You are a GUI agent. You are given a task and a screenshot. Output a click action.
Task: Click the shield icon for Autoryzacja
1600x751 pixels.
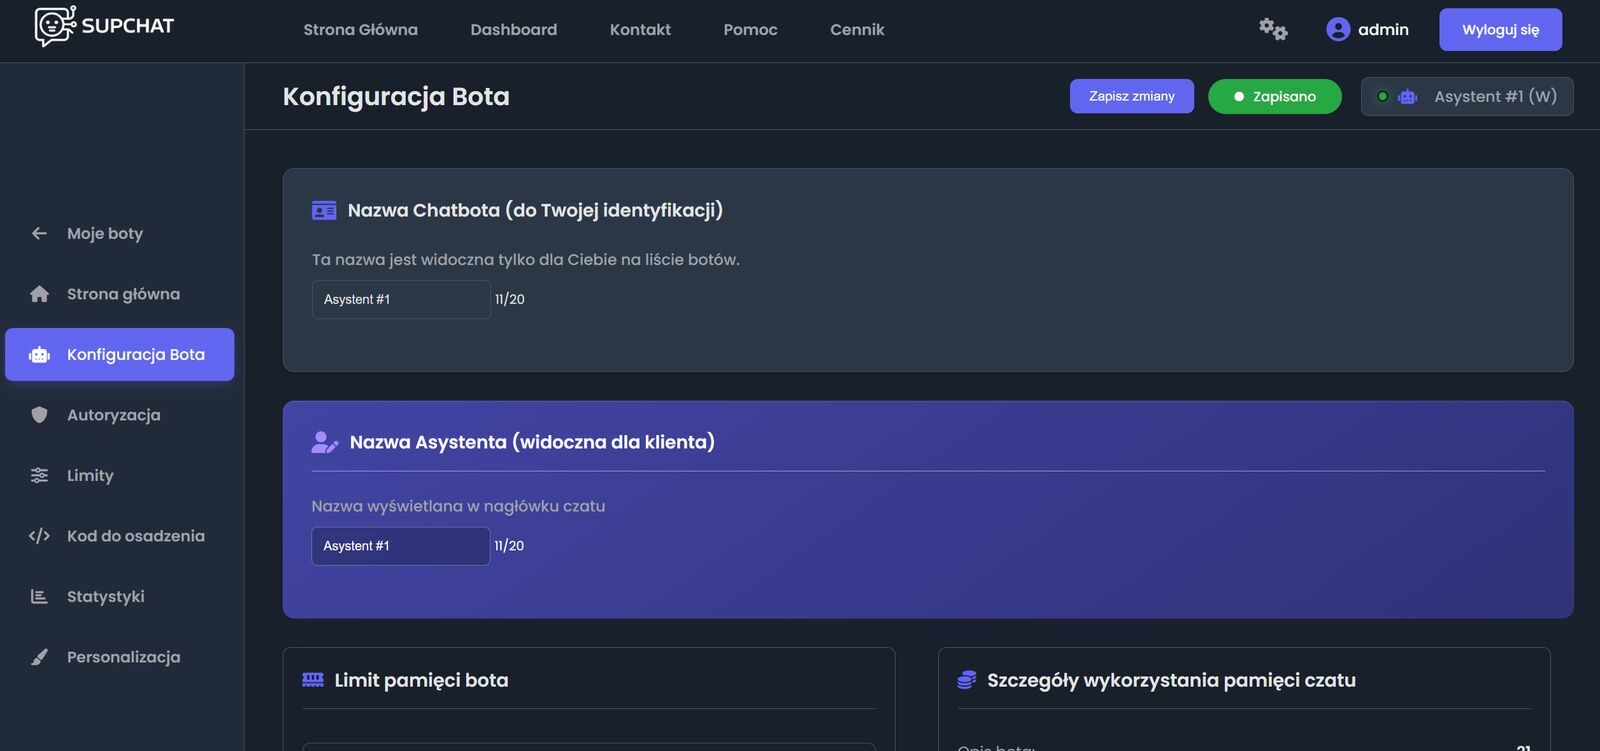(39, 415)
